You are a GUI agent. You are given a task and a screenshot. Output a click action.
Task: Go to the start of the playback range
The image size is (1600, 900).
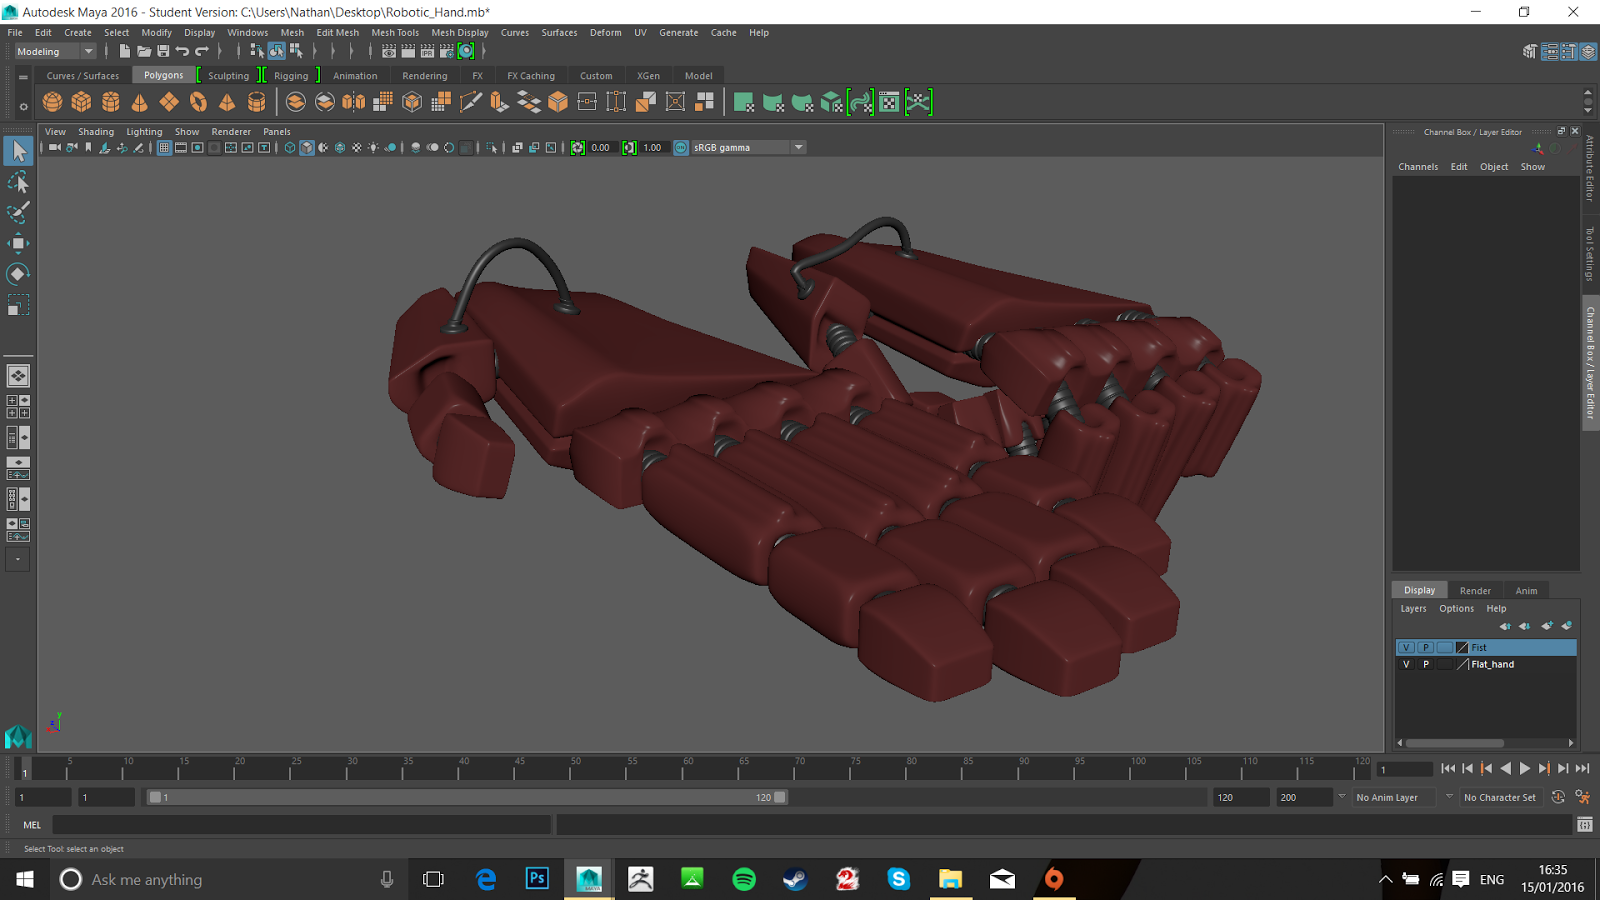pyautogui.click(x=1448, y=768)
